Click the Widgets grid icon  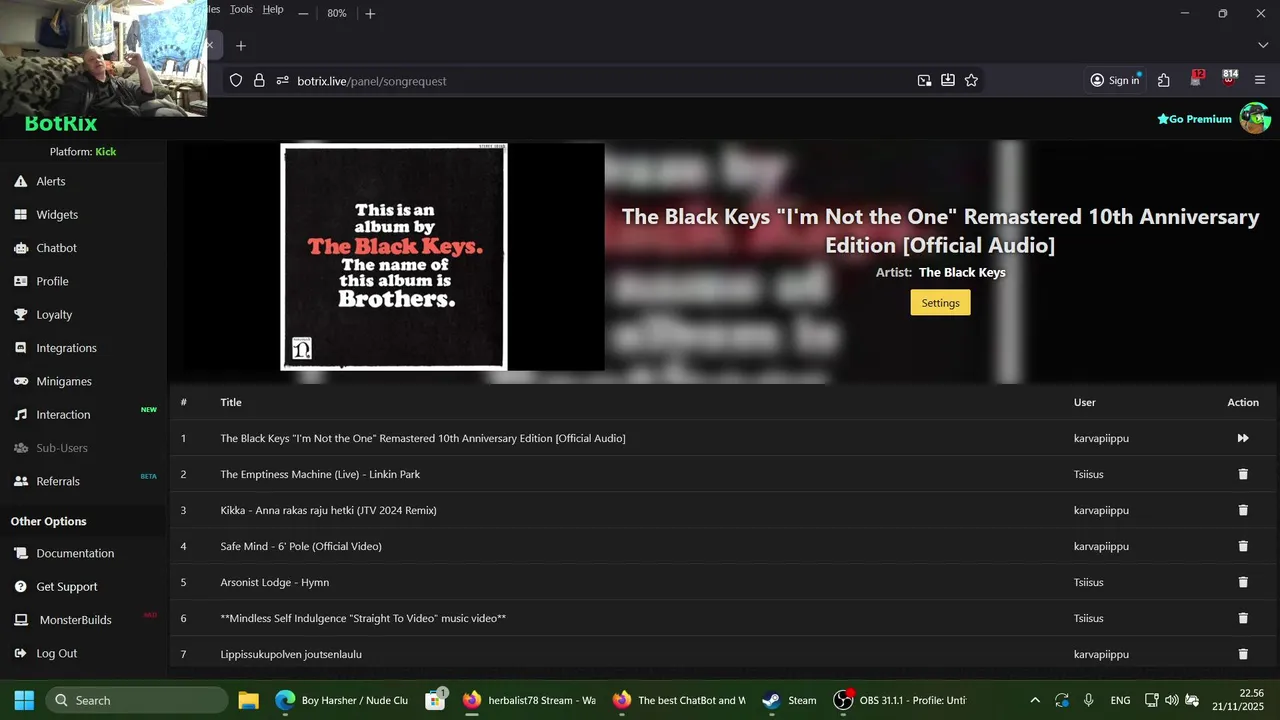(x=20, y=214)
